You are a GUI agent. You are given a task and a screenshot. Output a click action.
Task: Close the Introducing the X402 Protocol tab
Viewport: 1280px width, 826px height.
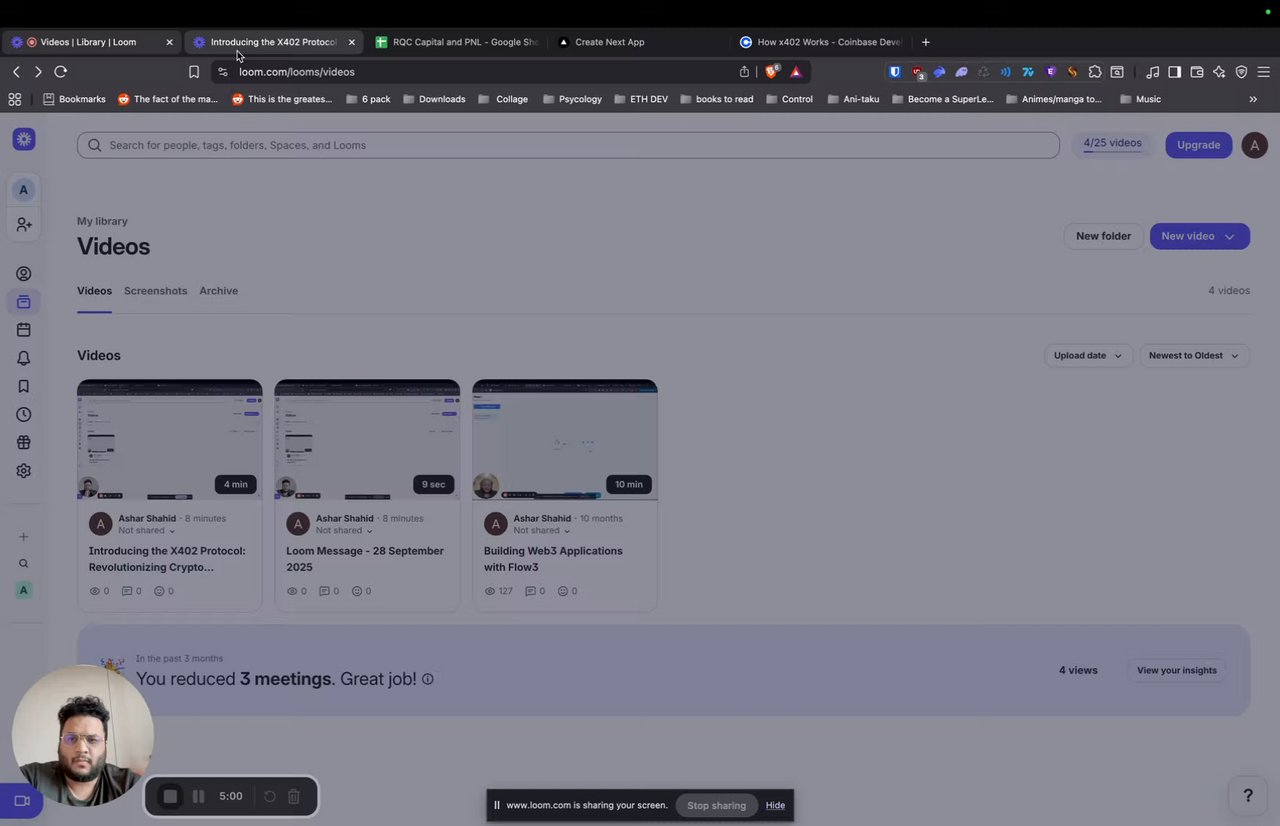click(351, 42)
